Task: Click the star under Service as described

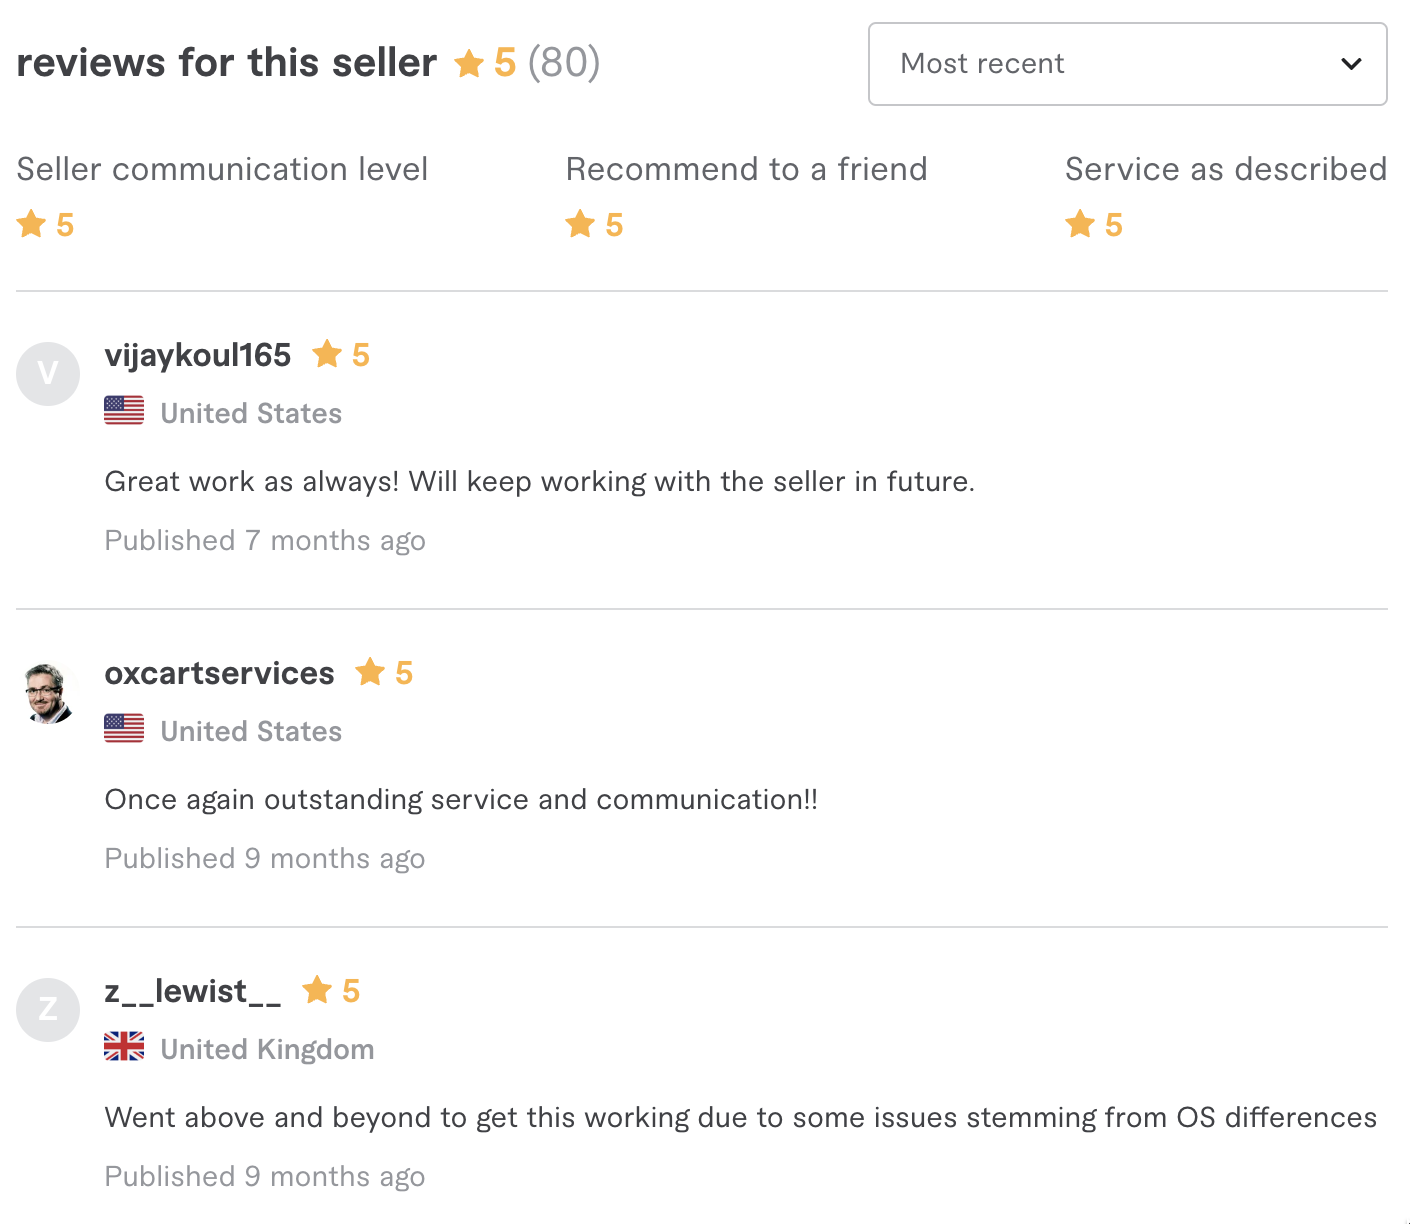Action: point(1079,223)
